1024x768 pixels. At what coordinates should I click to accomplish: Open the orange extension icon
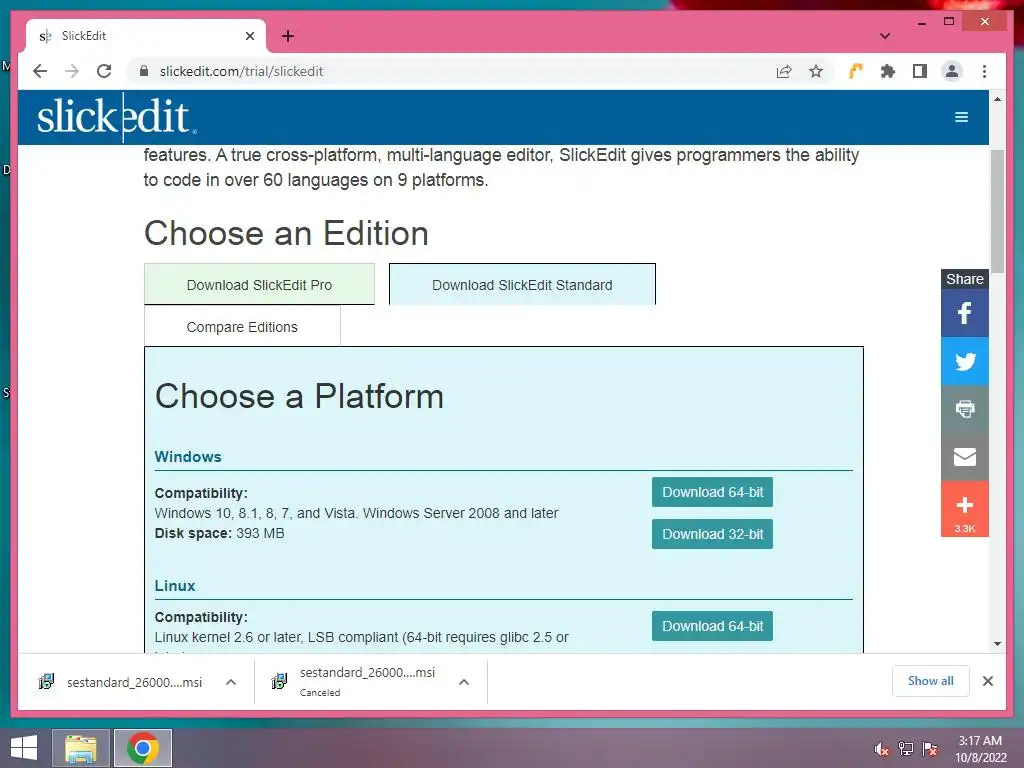pyautogui.click(x=856, y=71)
